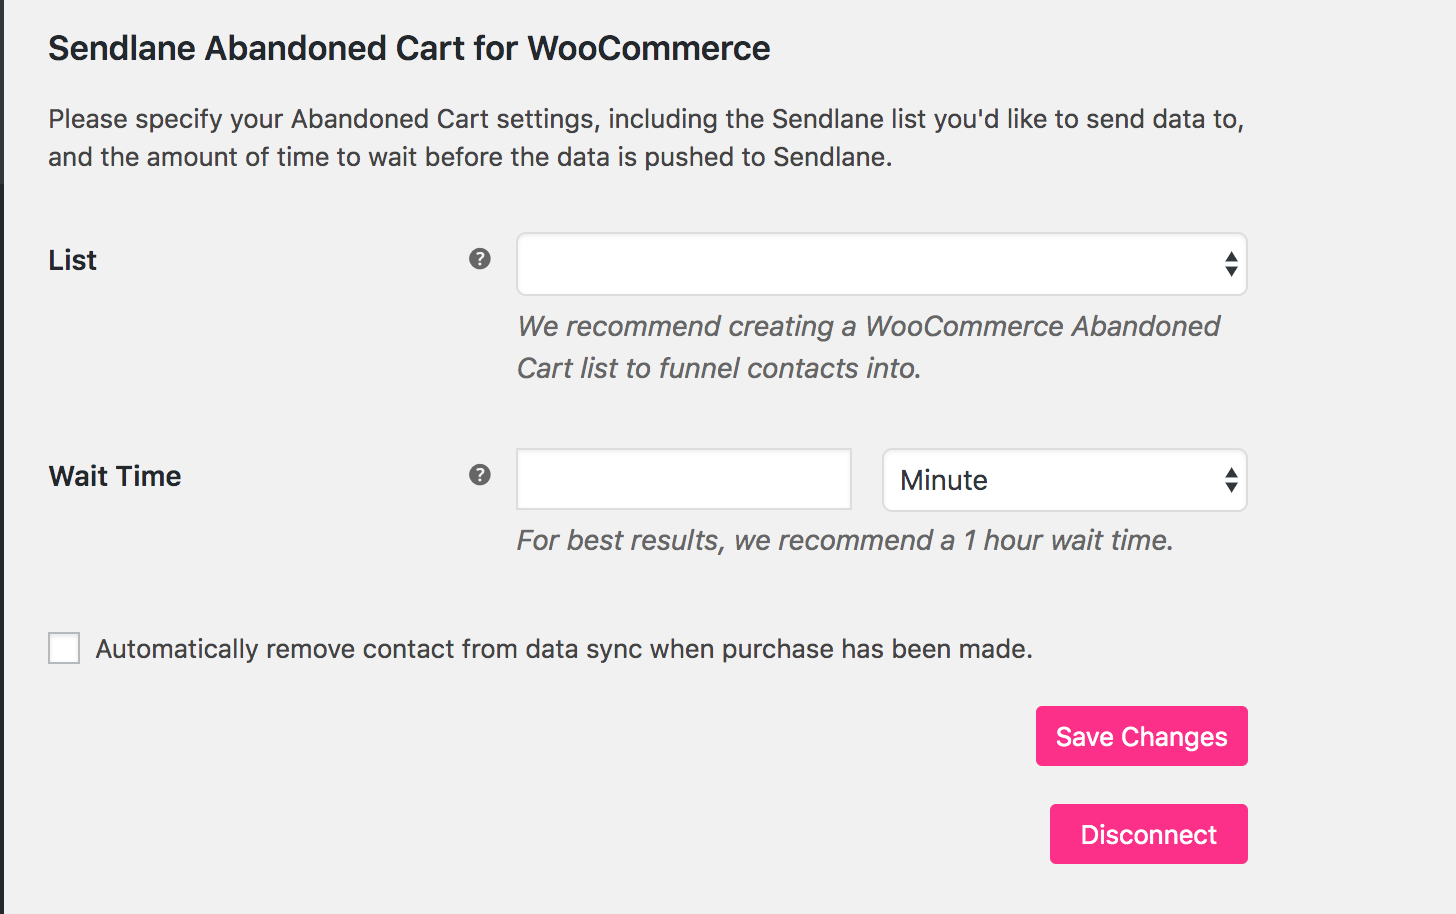Click Save Changes button
This screenshot has width=1456, height=914.
click(1142, 736)
